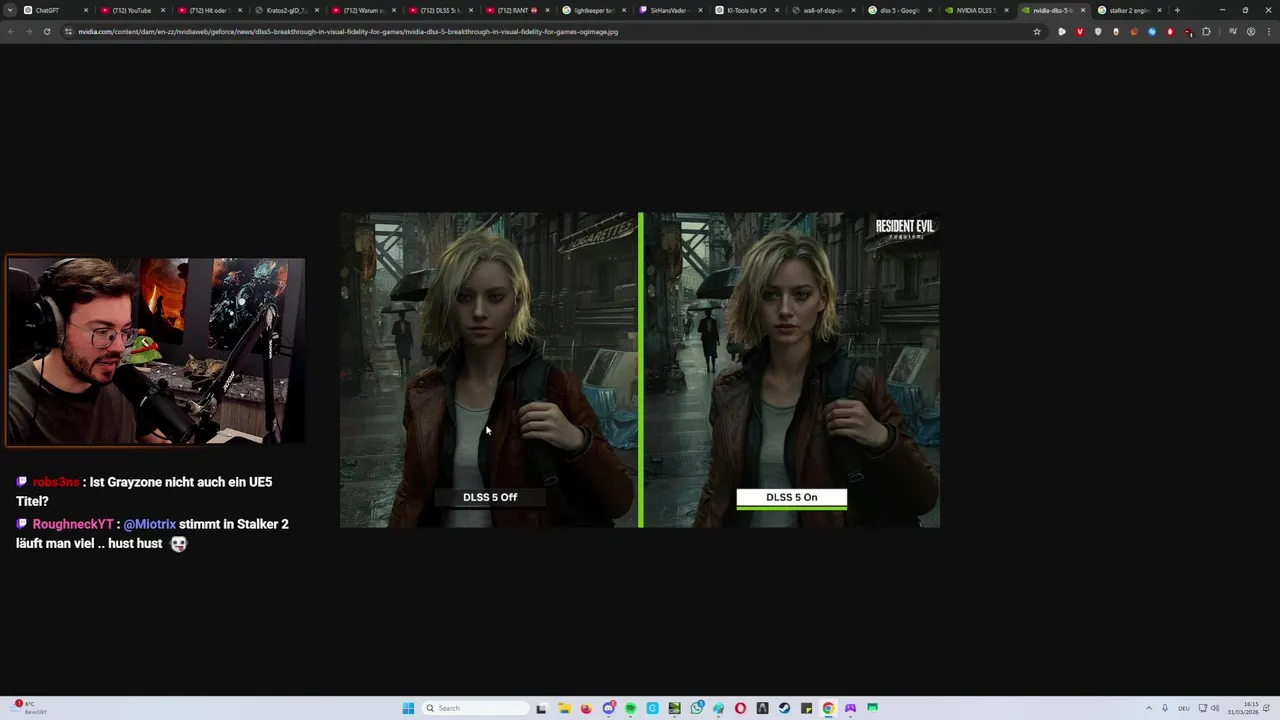Open the microphone tray icon

click(1165, 708)
